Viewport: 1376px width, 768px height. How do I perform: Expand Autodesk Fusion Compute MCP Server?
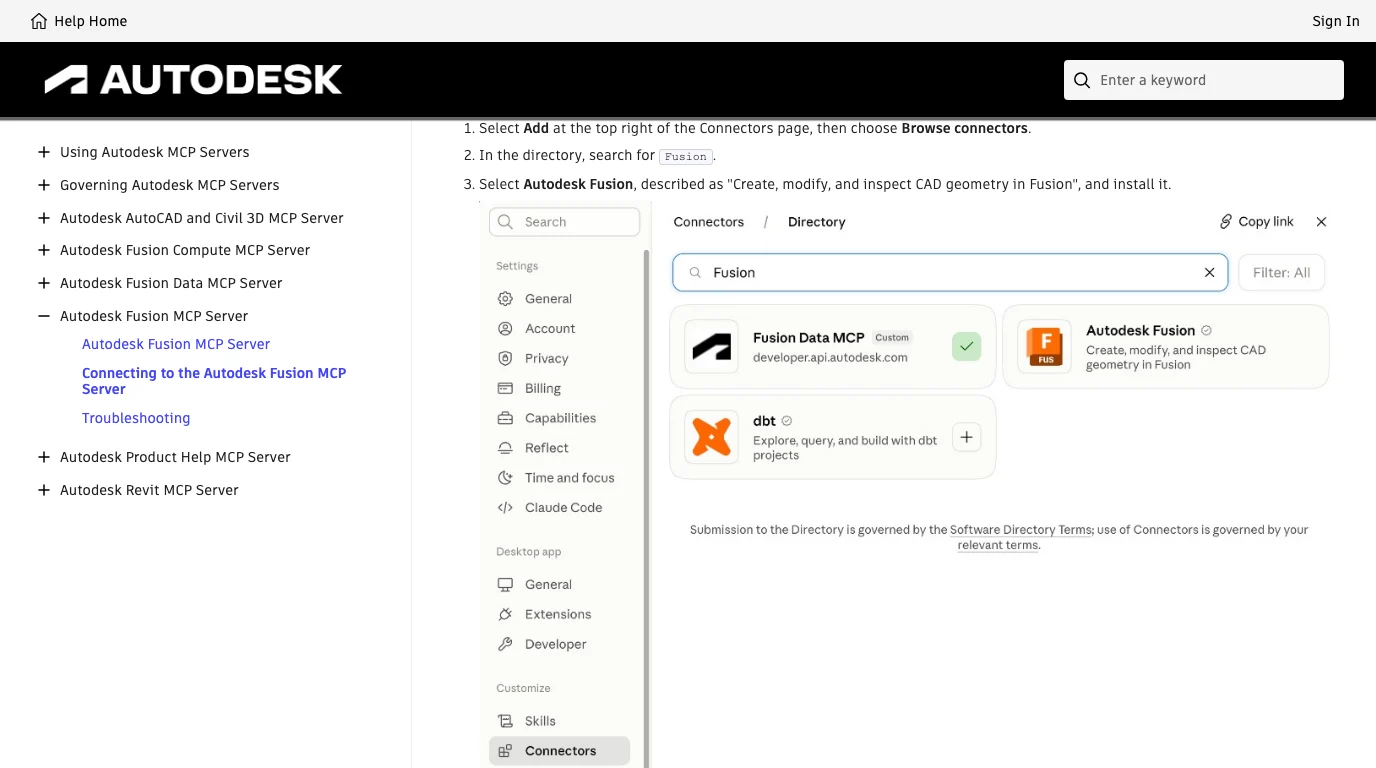pos(43,250)
